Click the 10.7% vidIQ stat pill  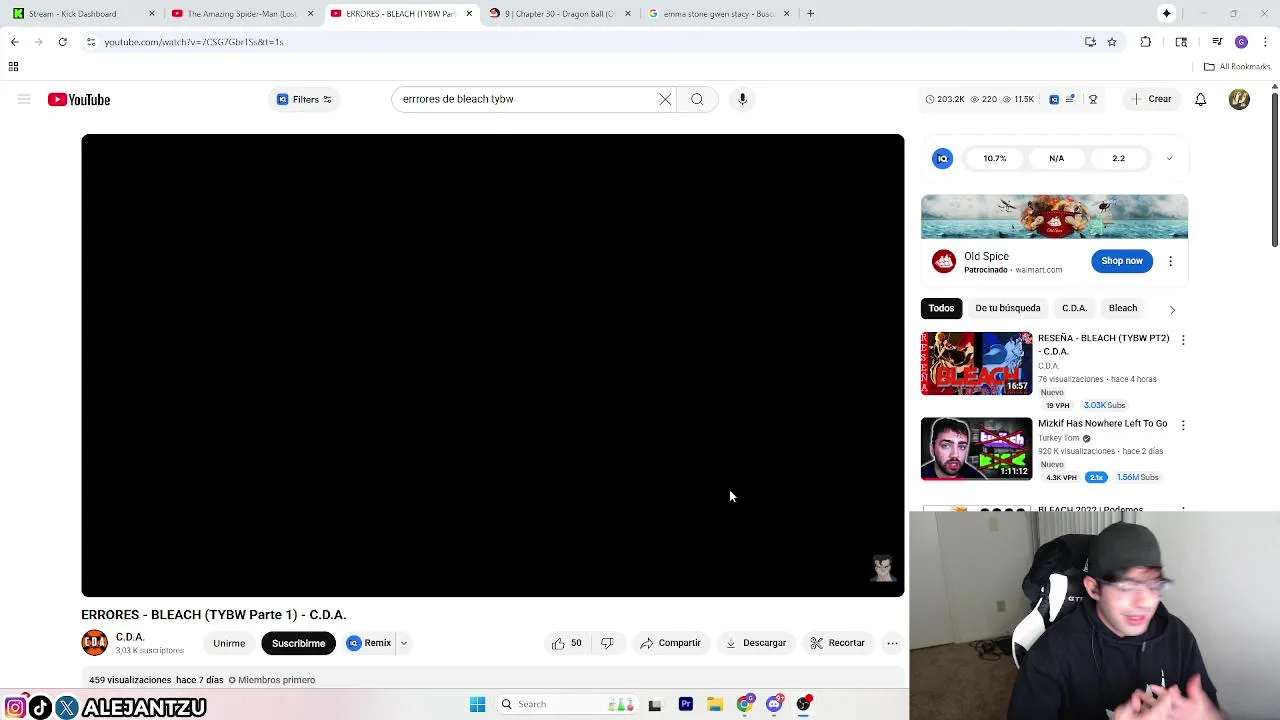[x=994, y=158]
